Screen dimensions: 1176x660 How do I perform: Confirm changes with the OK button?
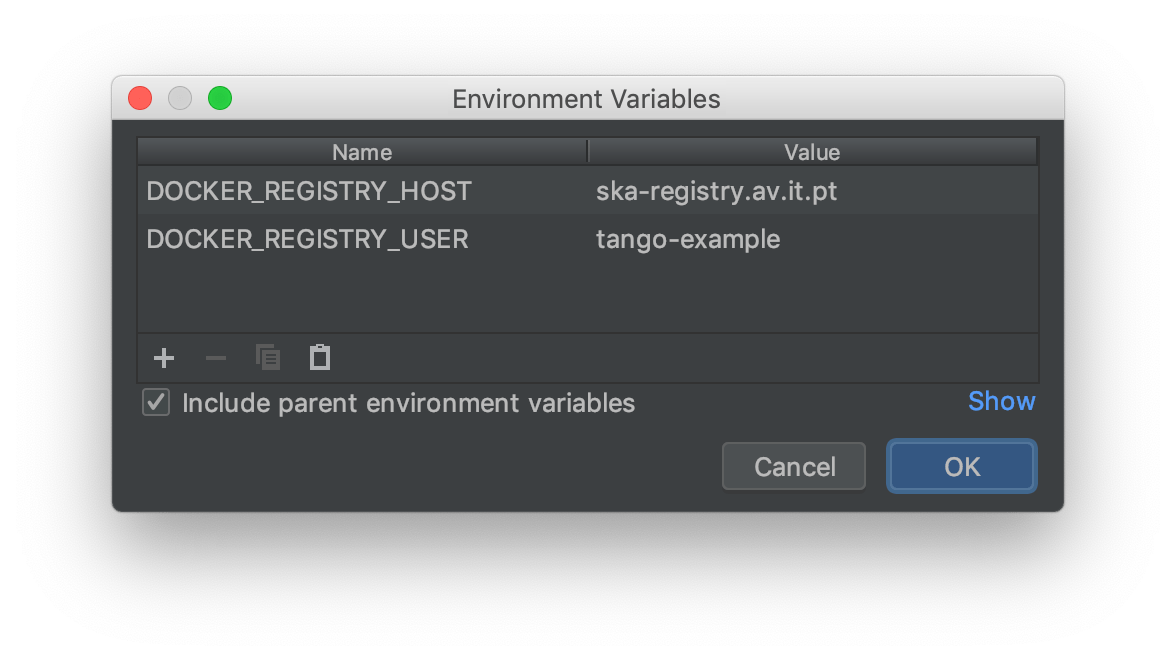click(x=960, y=466)
